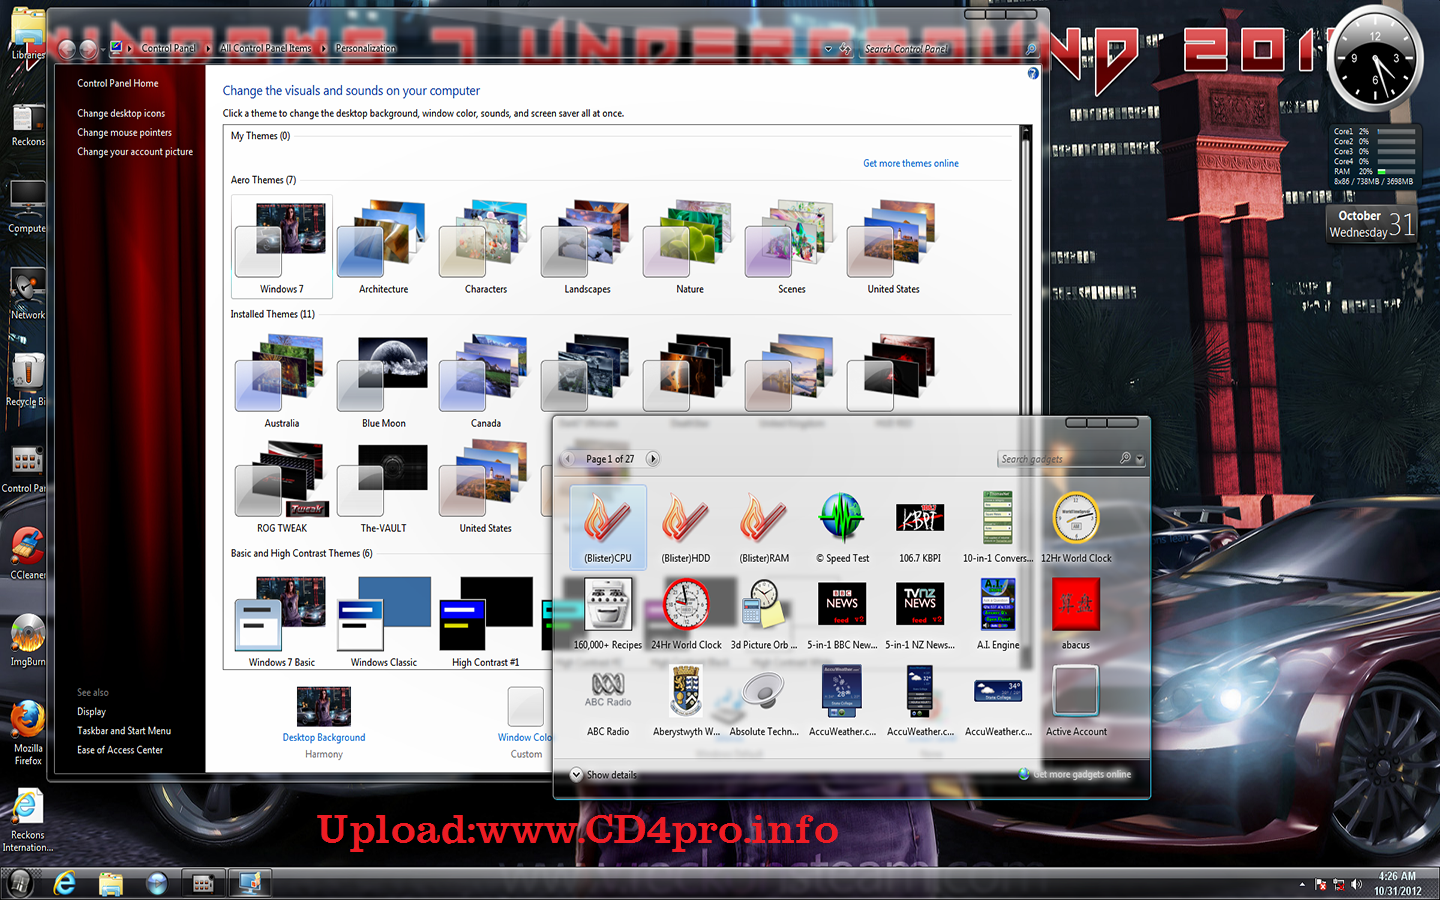Image resolution: width=1440 pixels, height=900 pixels.
Task: Expand the Control Panel breadcrumb arrow
Action: click(208, 48)
